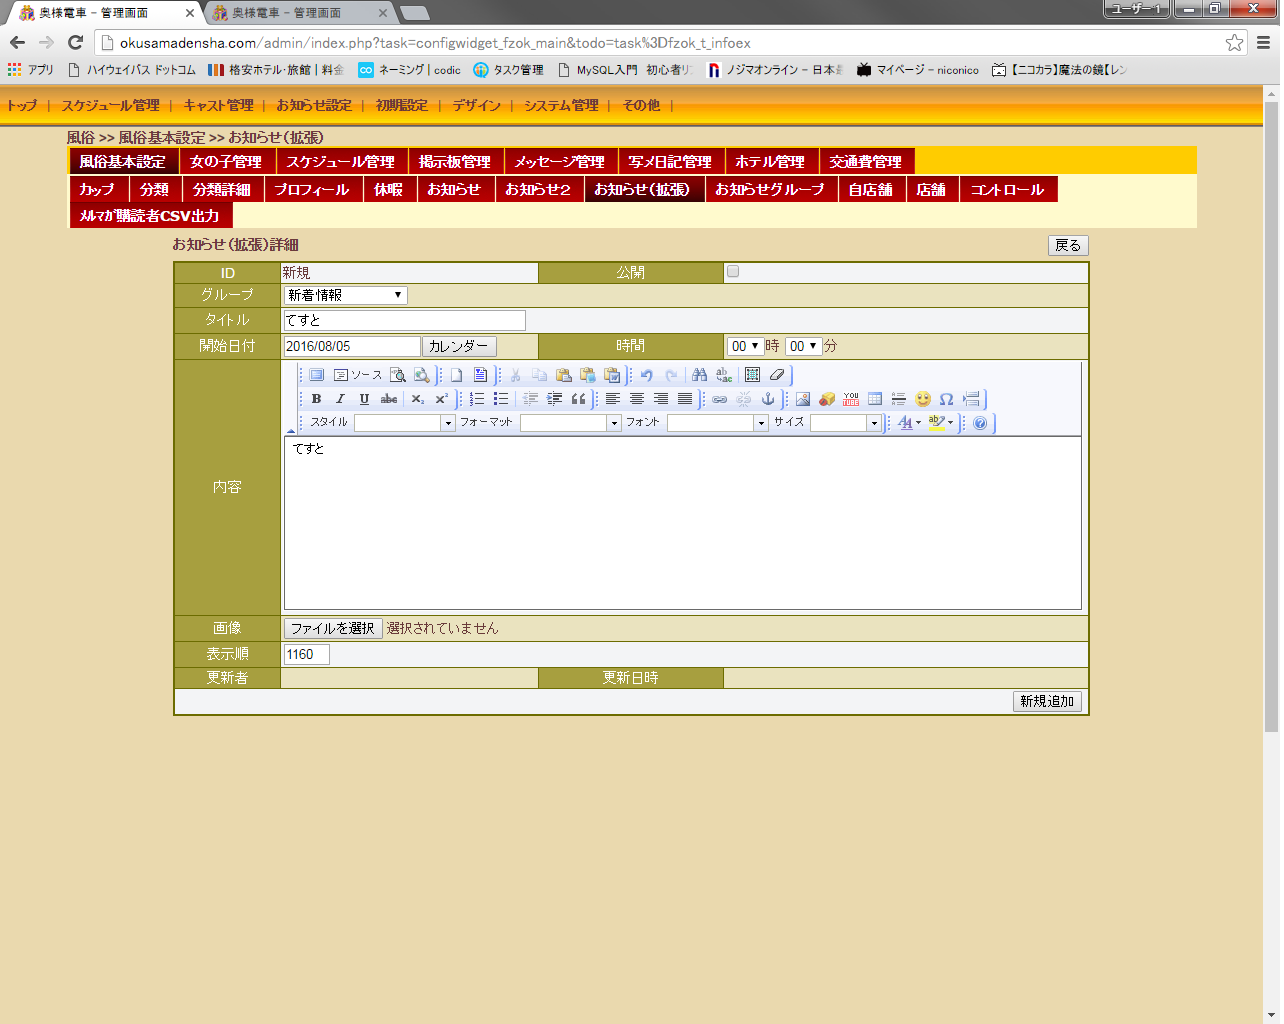Viewport: 1284px width, 1024px height.
Task: Open the hour dropdown next to 時
Action: (744, 346)
